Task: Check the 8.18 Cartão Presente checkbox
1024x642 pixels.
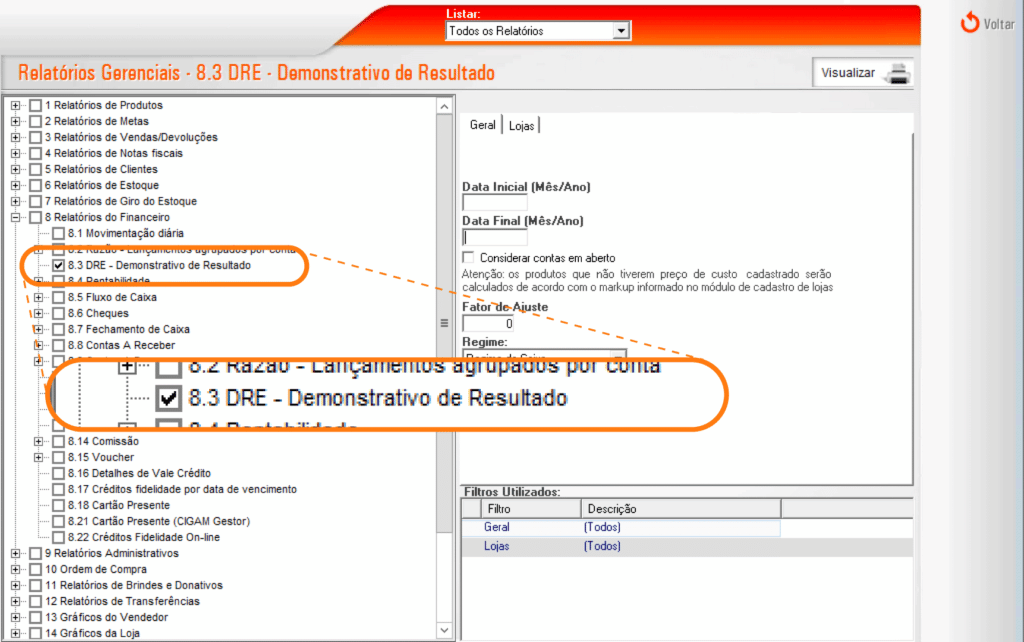Action: coord(59,506)
